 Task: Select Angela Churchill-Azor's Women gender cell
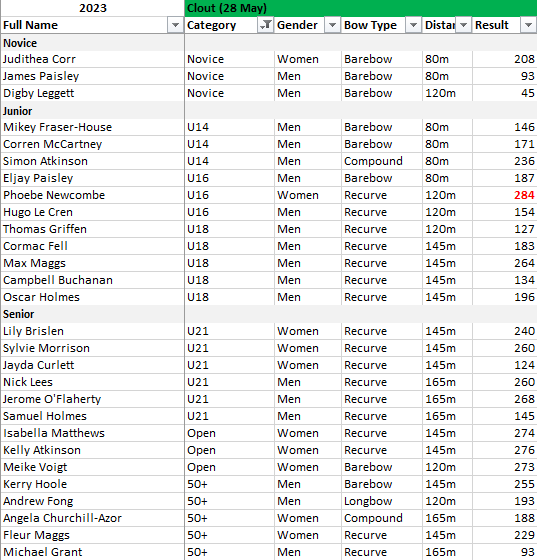coord(308,518)
